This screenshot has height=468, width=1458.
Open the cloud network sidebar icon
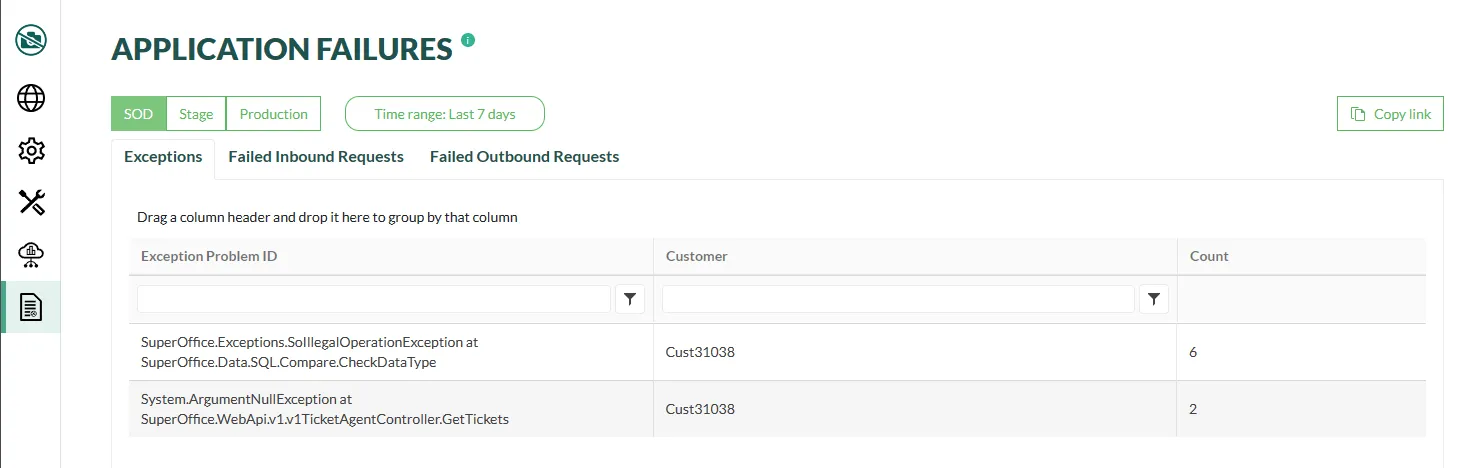coord(31,255)
